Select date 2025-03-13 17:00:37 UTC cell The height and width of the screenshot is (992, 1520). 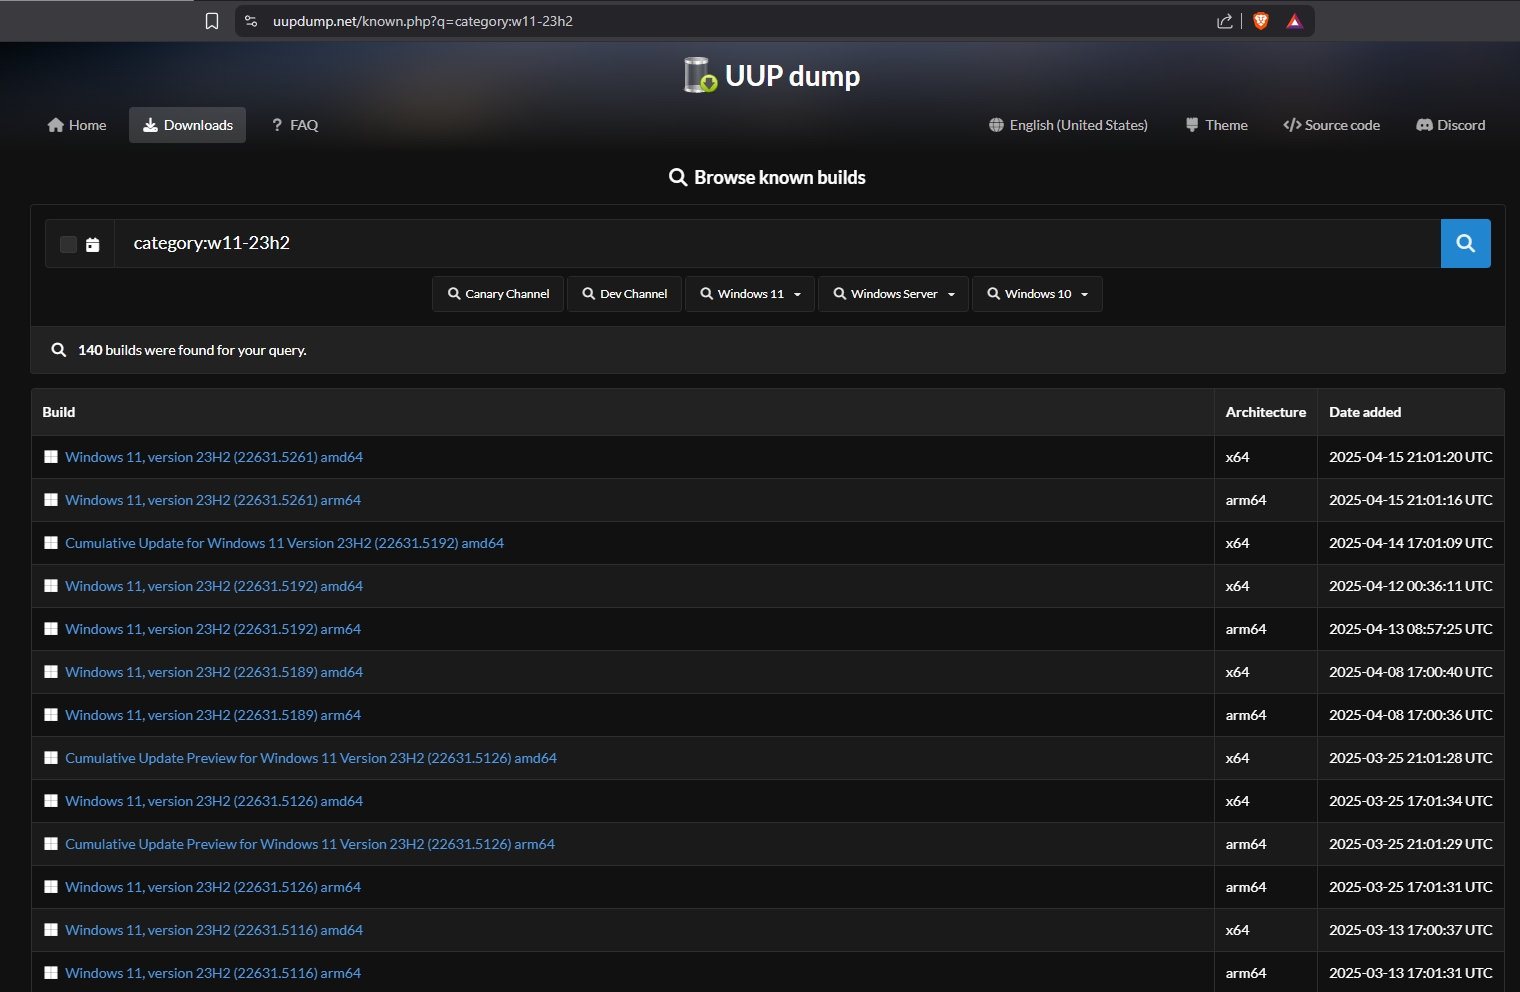[1411, 930]
